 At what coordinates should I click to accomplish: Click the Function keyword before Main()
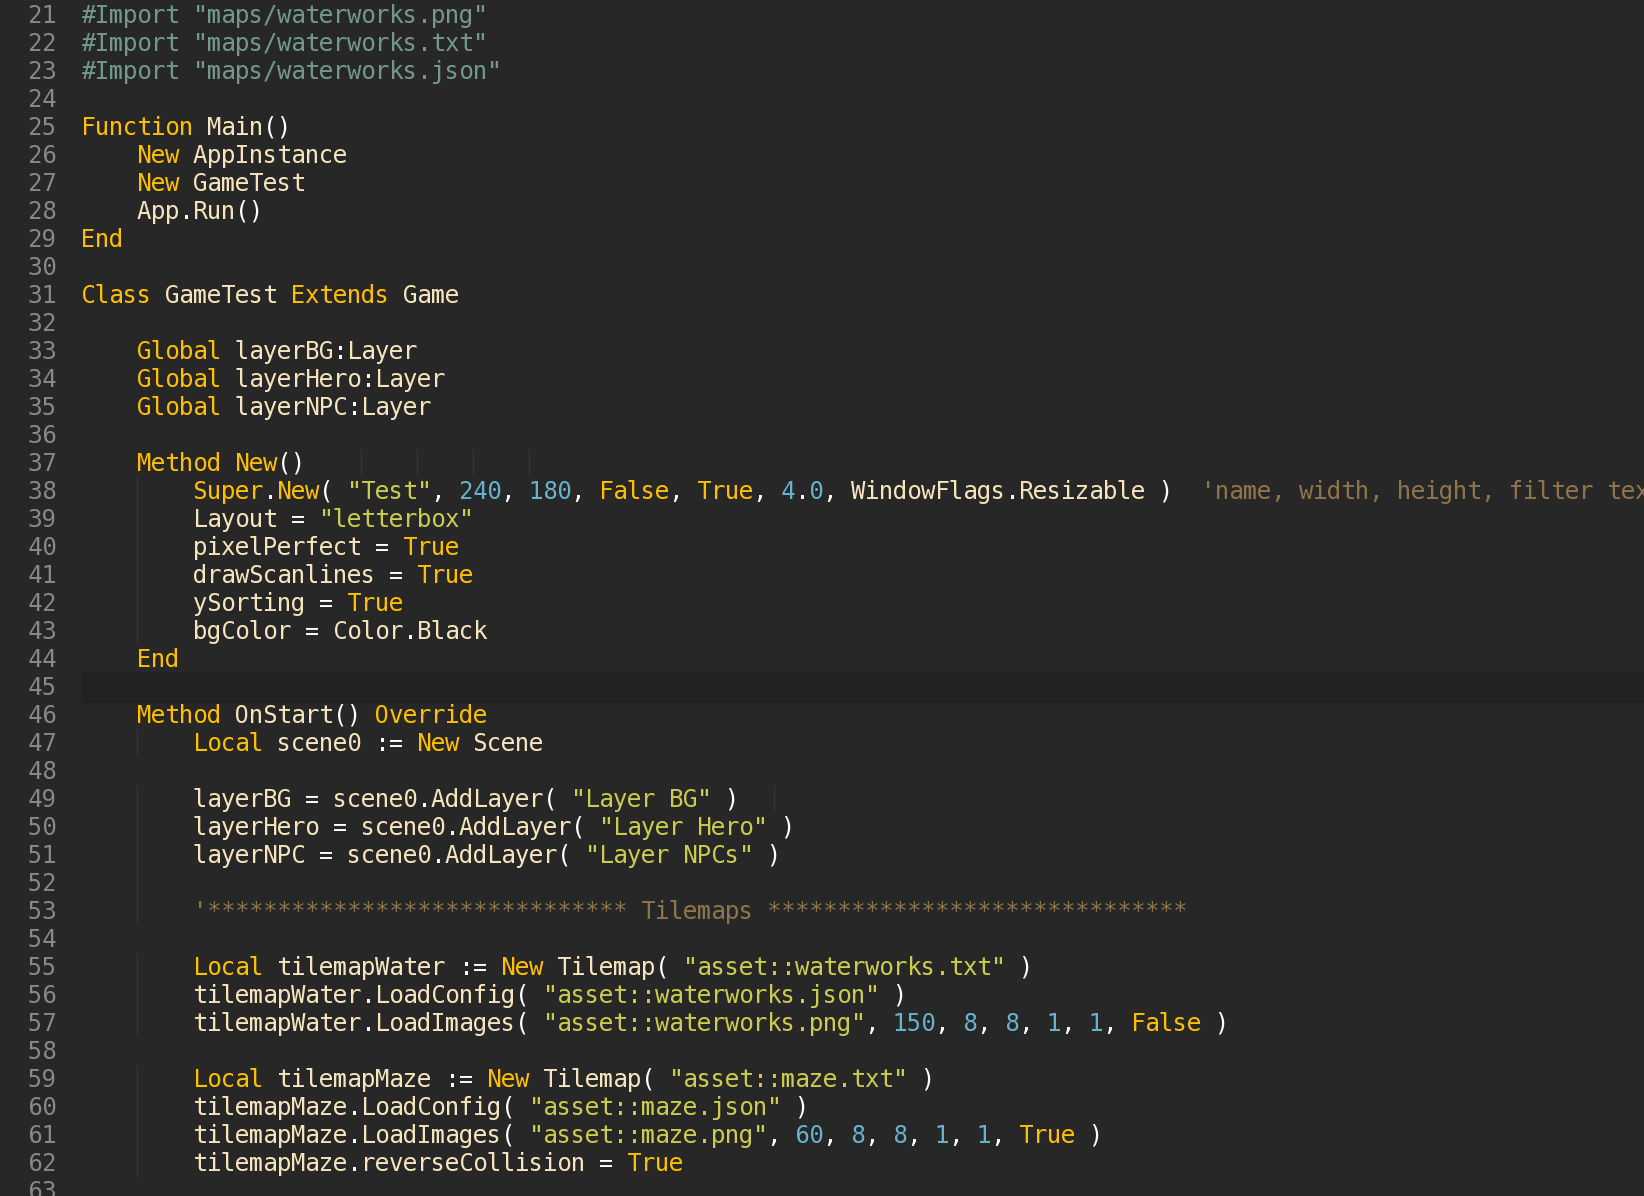(136, 127)
